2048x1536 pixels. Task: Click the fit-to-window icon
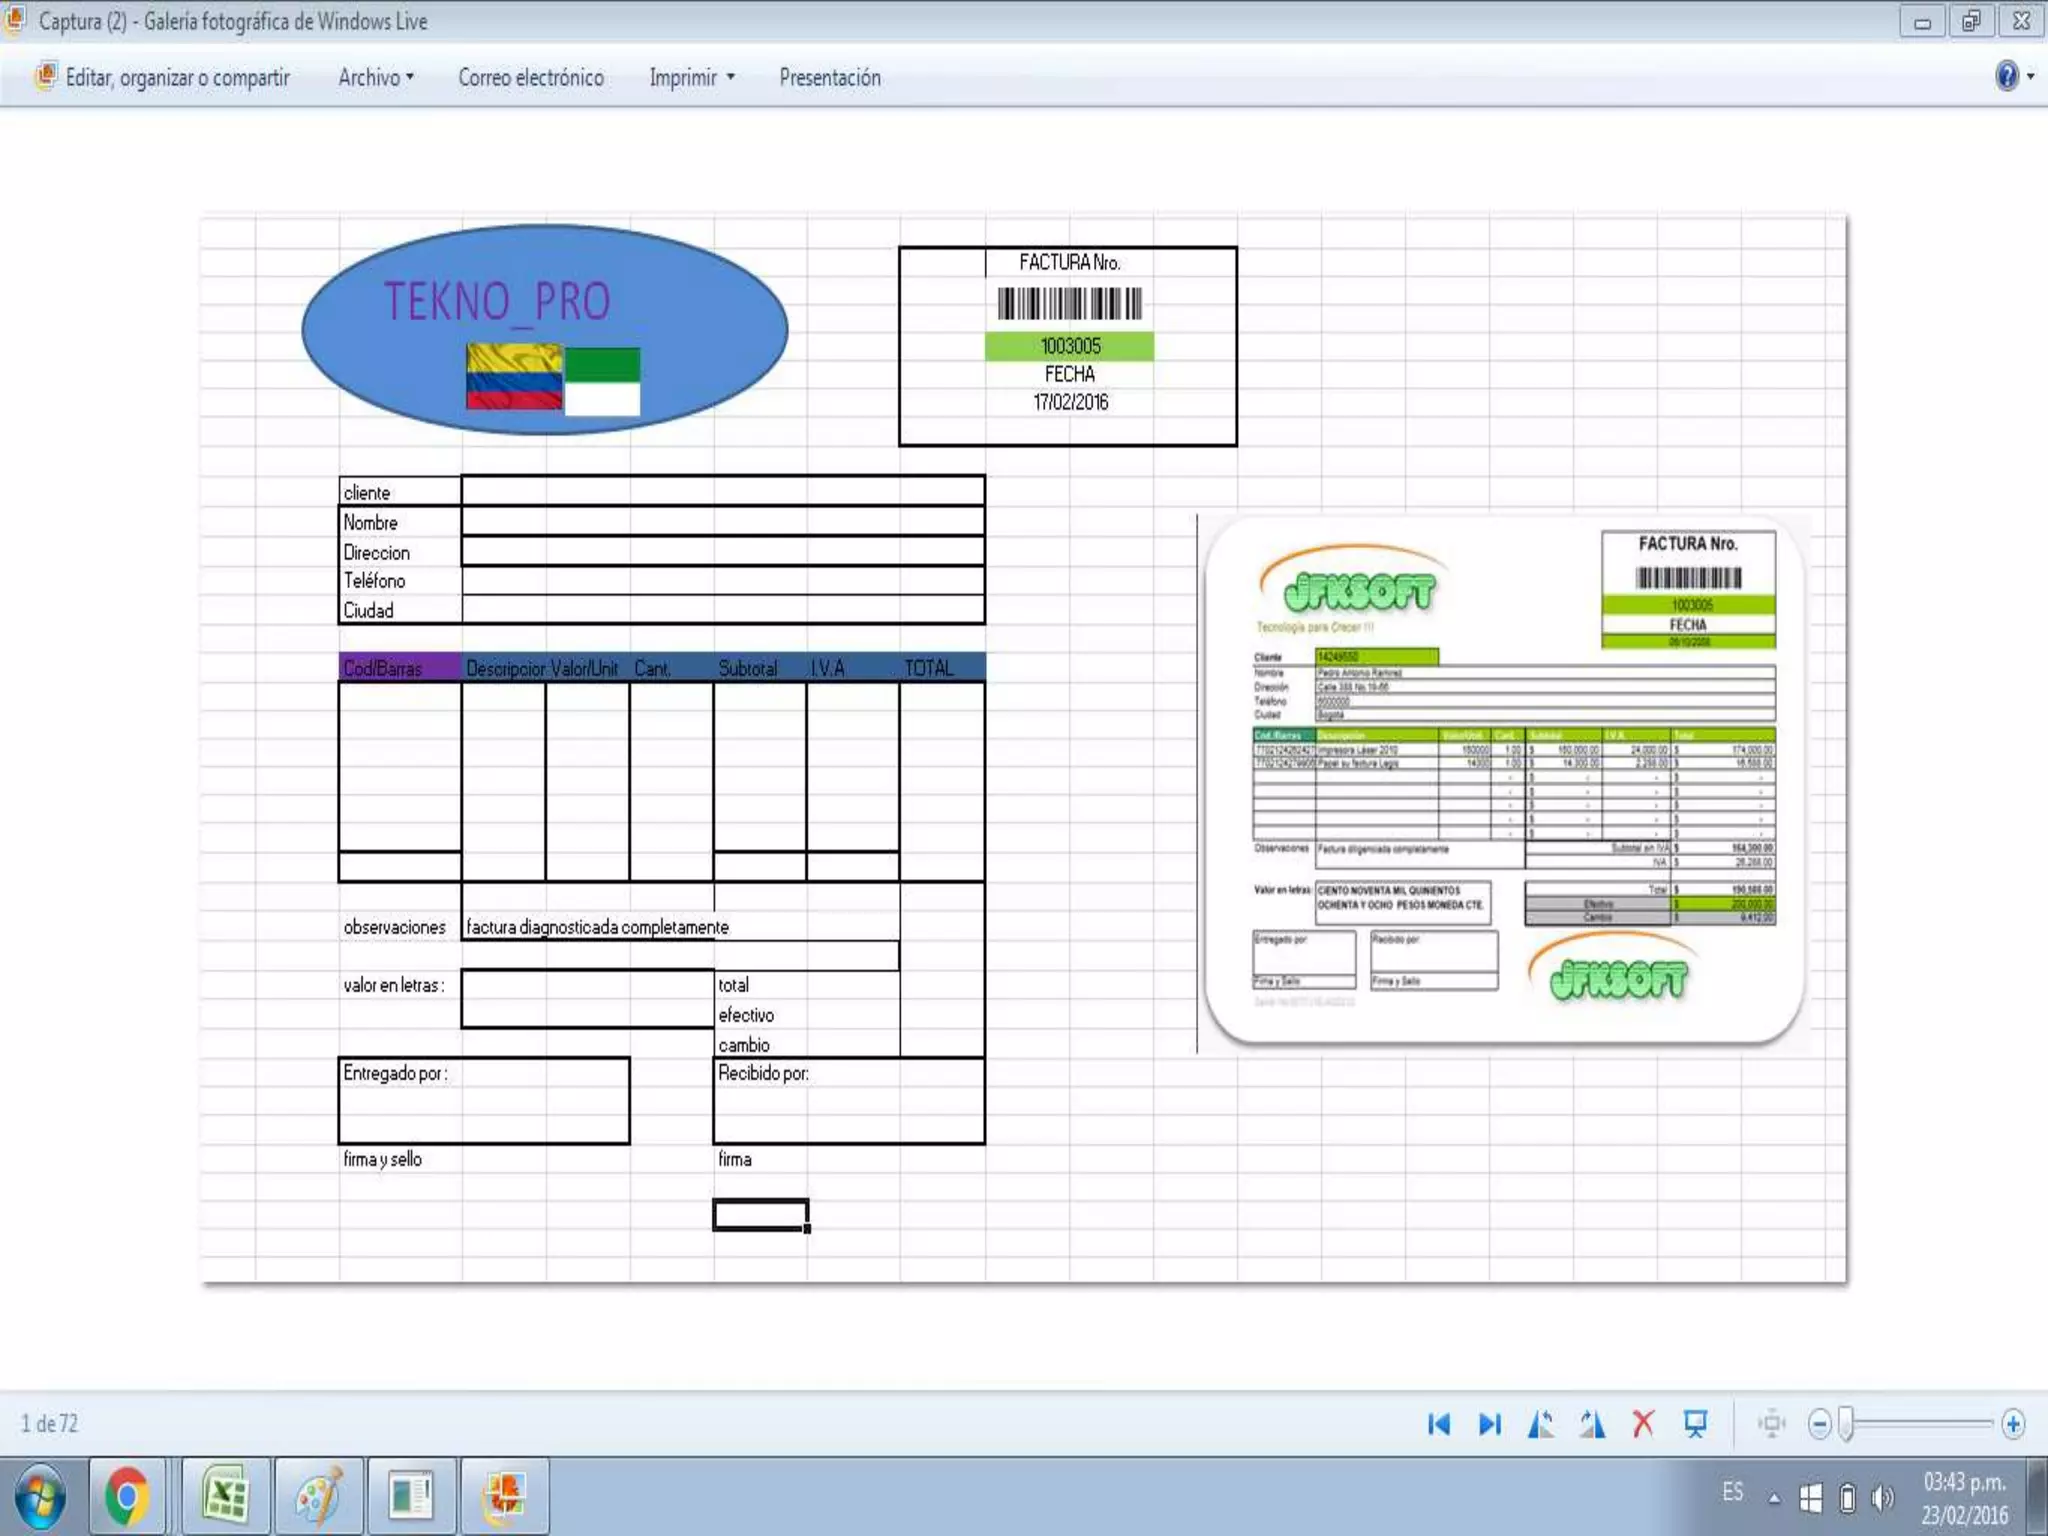coord(1771,1424)
